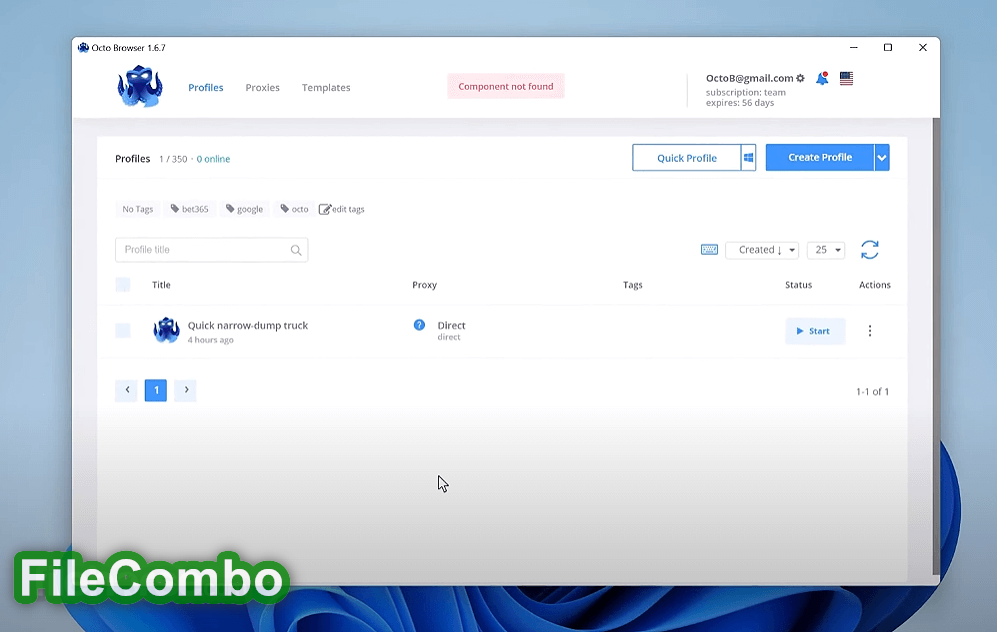The image size is (997, 632).
Task: Click the profile avatar of Quick narrow-dump truck
Action: coord(166,330)
